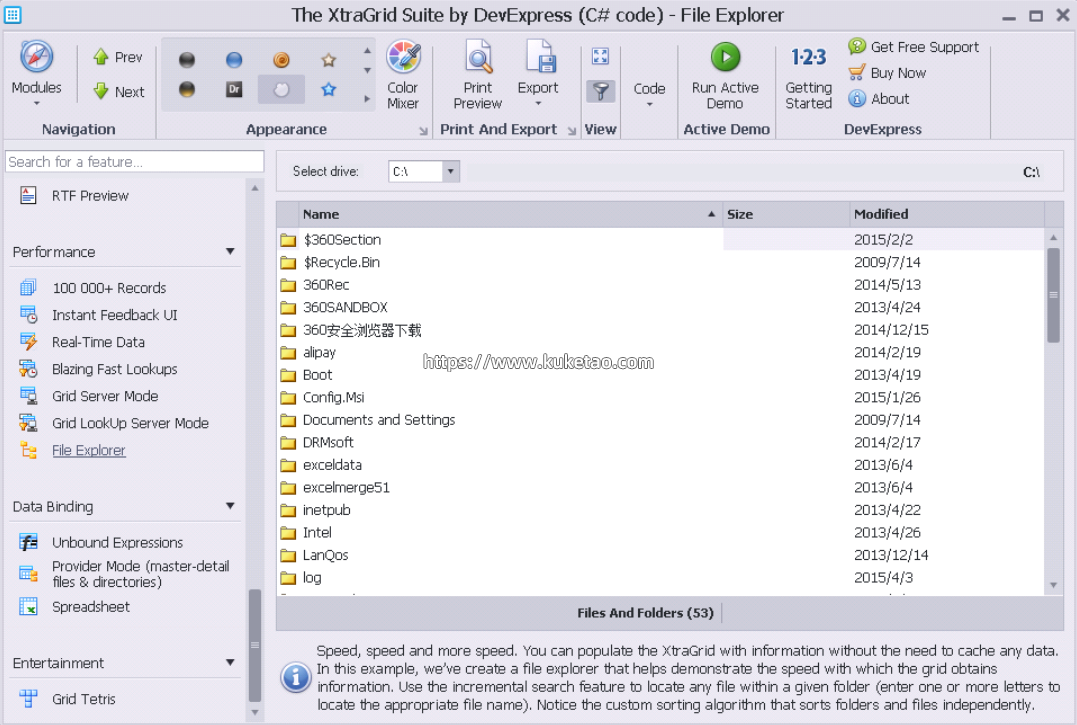This screenshot has height=725, width=1077.
Task: Toggle the filter funnel view button
Action: [x=600, y=91]
